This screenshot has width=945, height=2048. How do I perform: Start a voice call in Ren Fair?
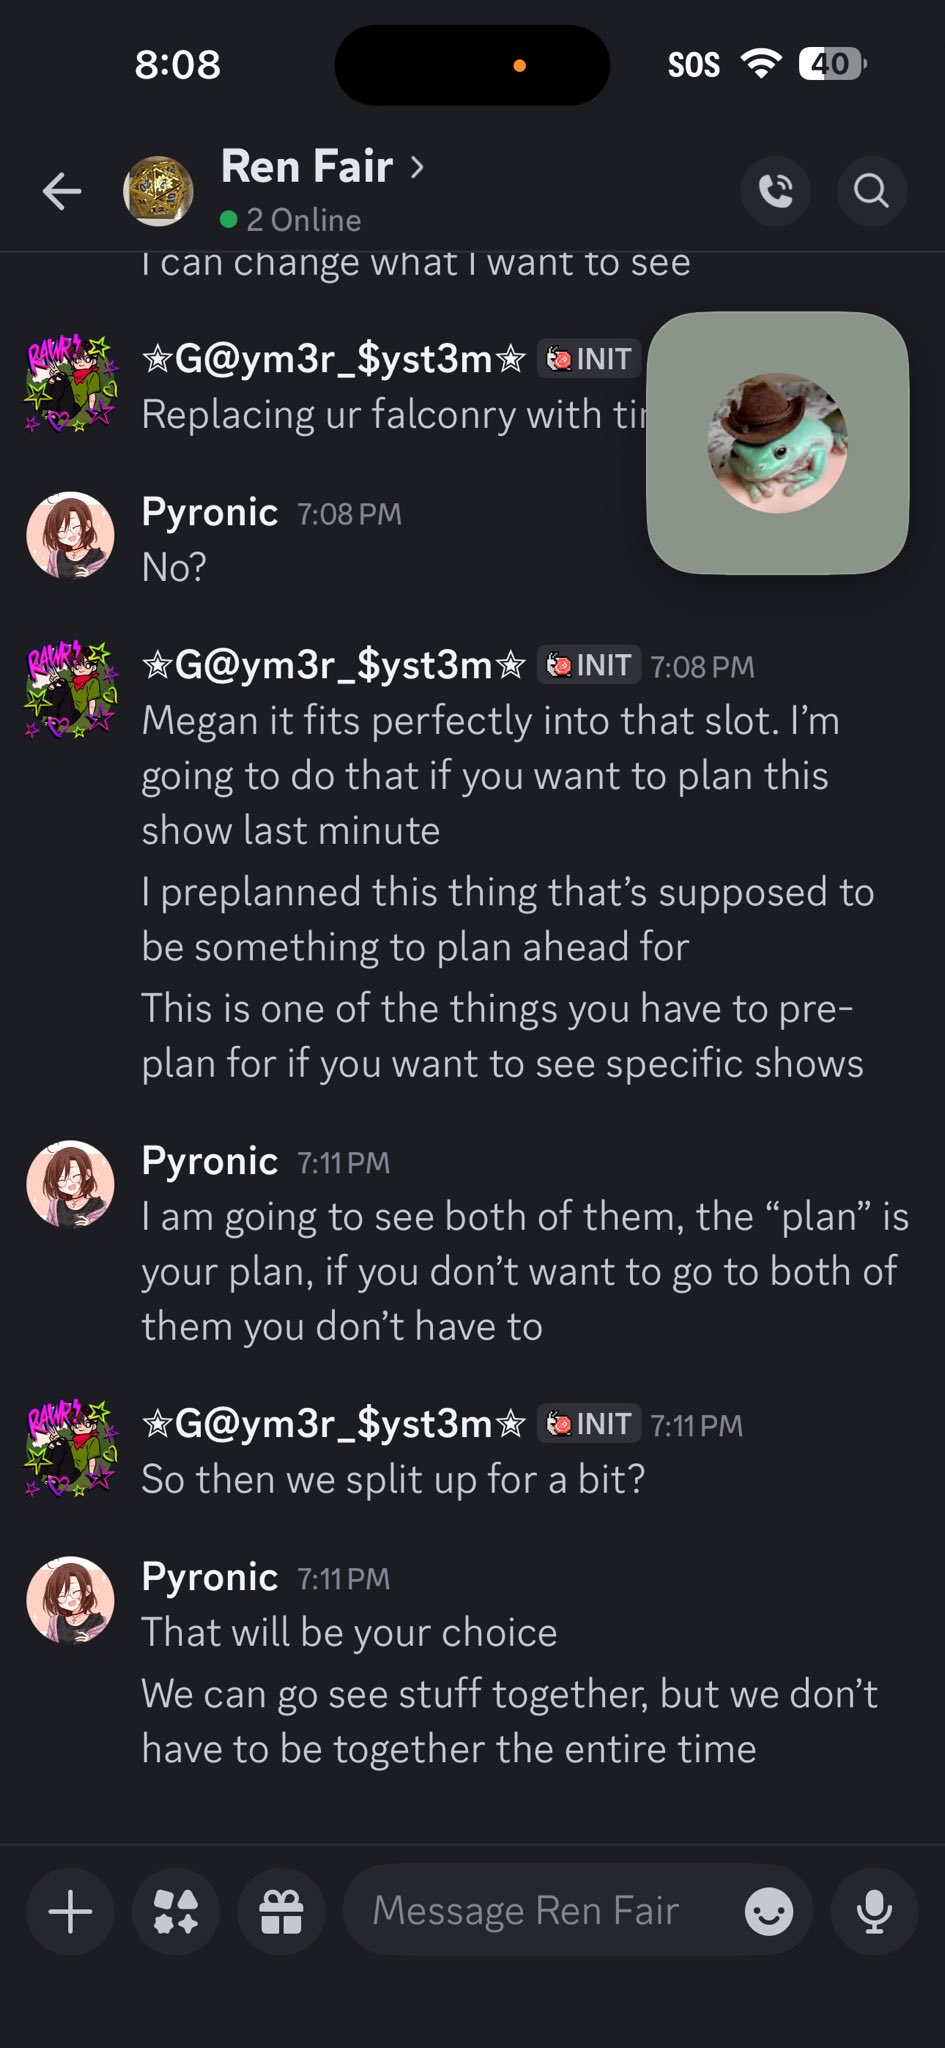(775, 190)
